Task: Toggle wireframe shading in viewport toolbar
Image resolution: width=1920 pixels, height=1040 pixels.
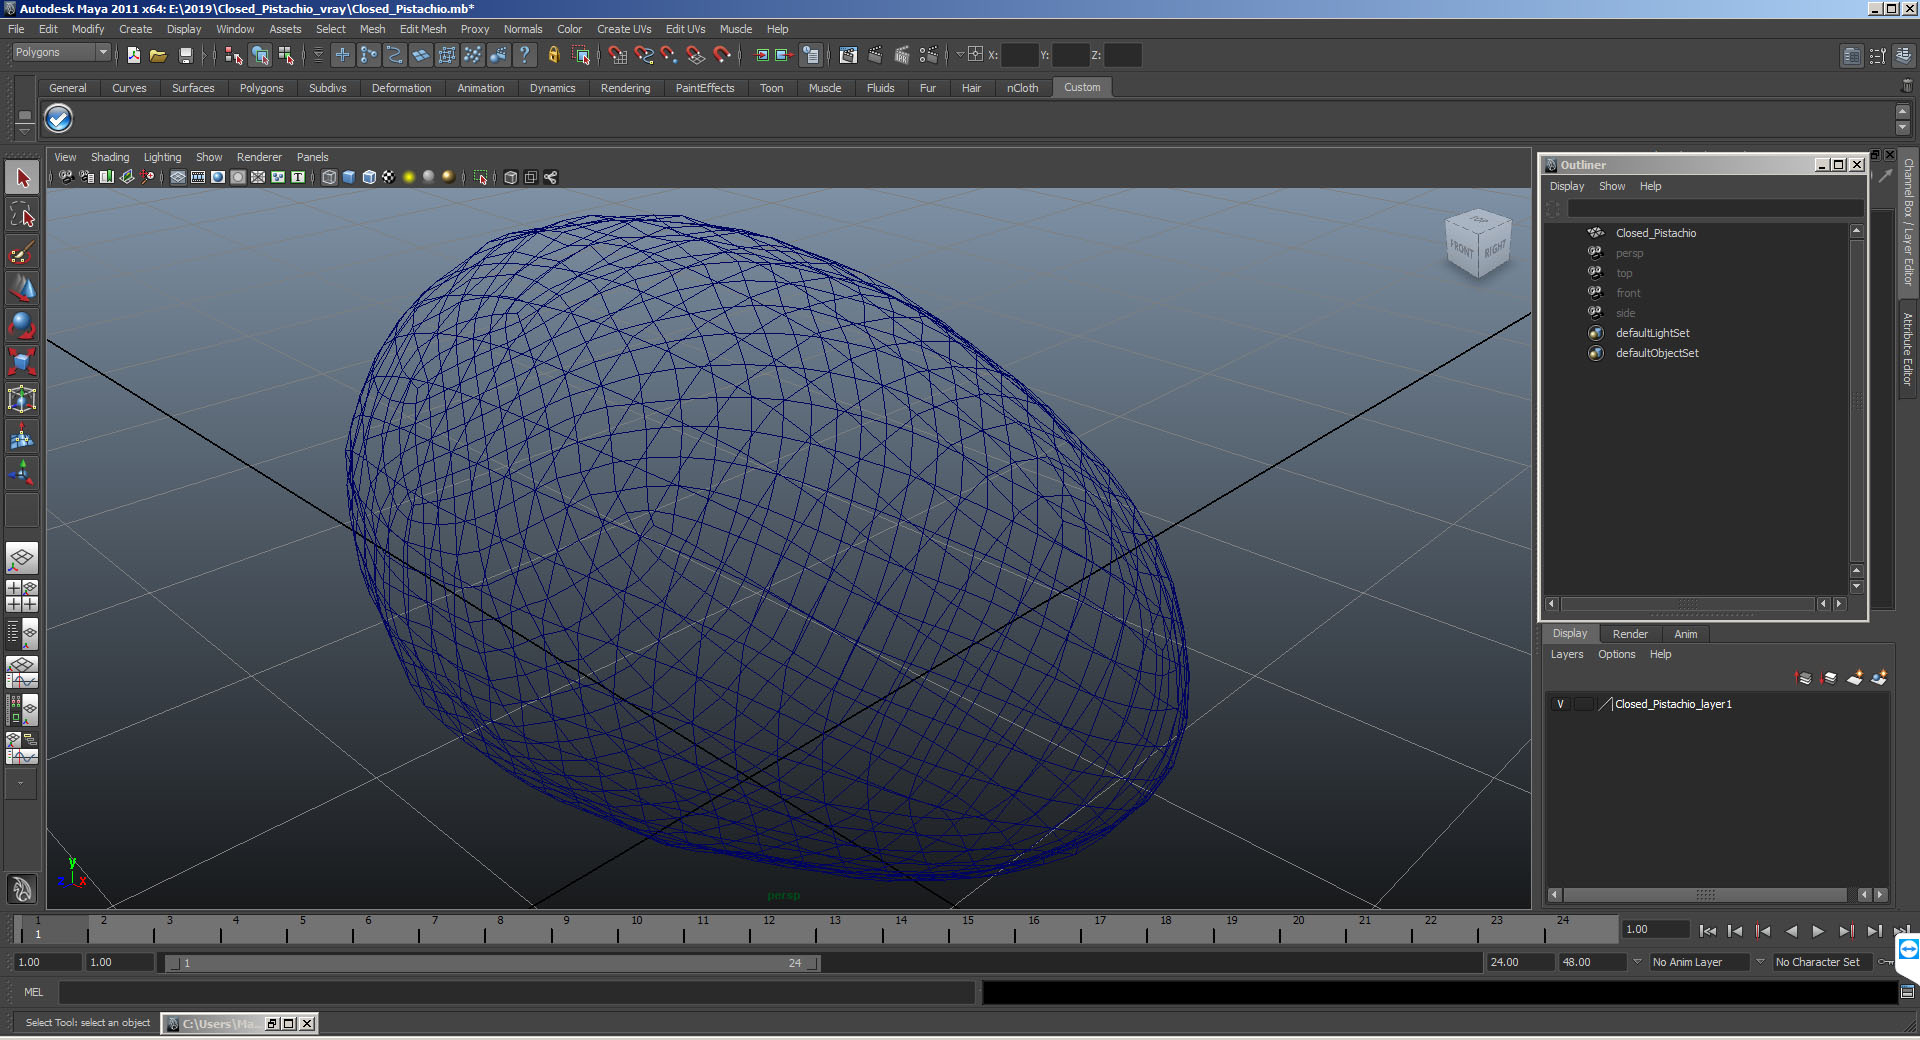Action: coord(329,177)
